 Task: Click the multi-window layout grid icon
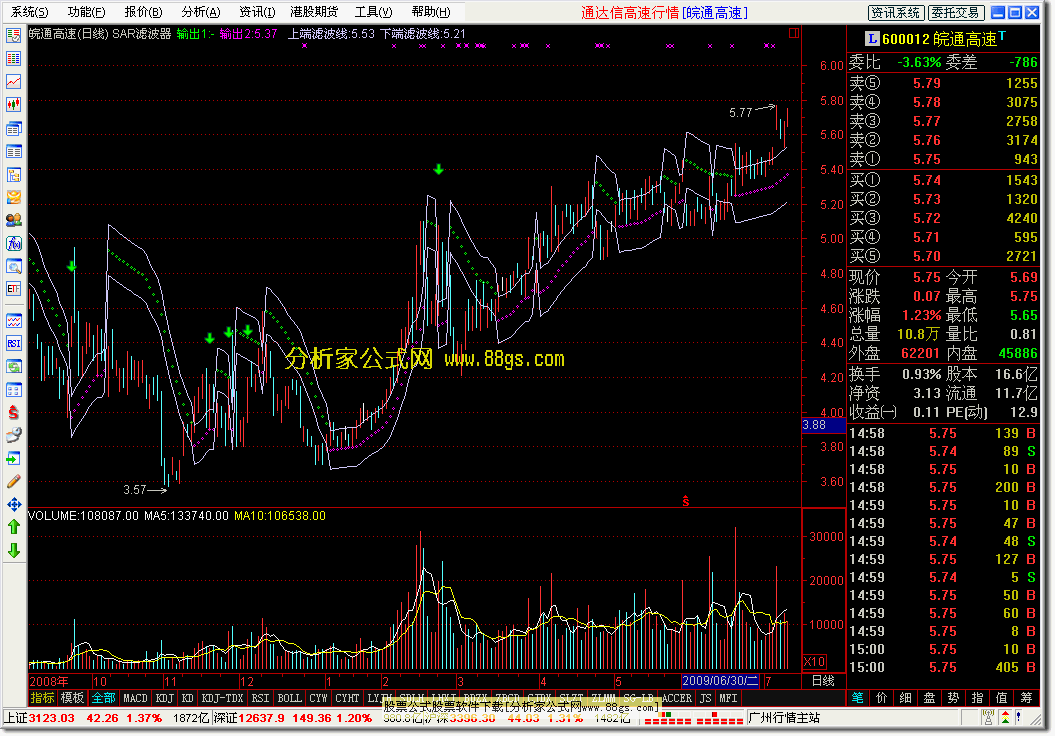click(x=13, y=390)
